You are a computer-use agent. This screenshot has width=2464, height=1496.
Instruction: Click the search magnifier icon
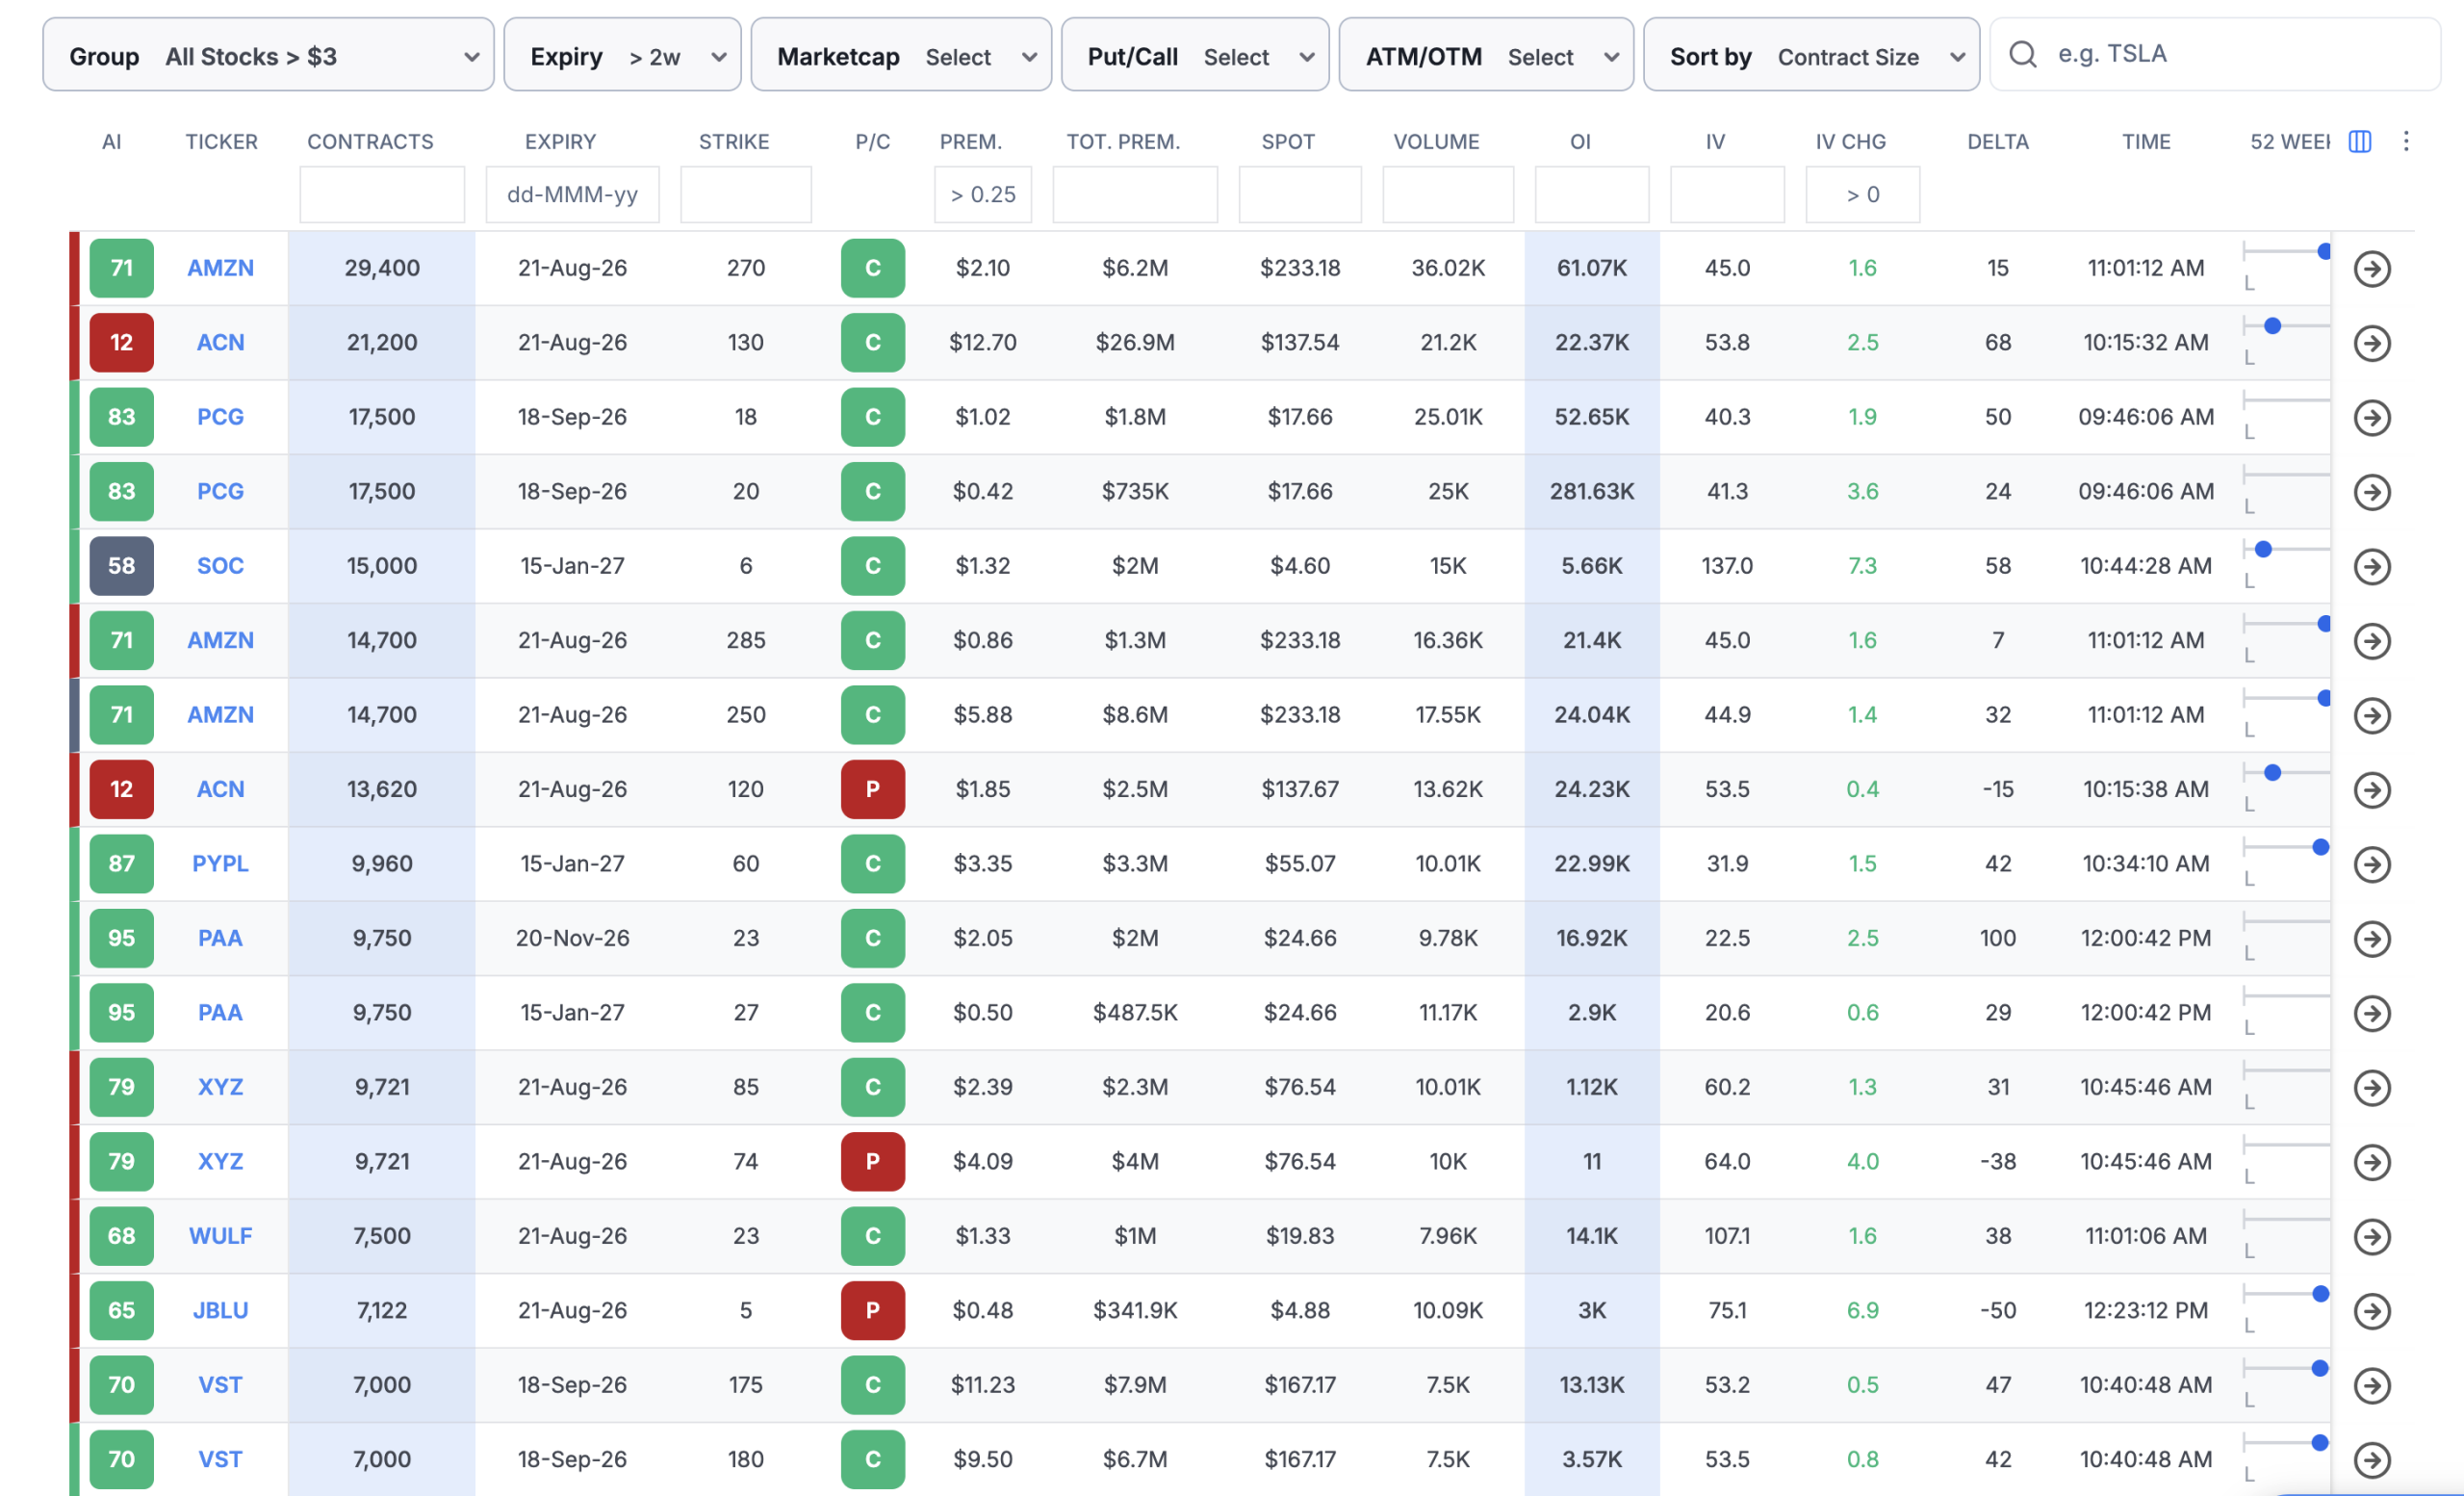(2022, 54)
